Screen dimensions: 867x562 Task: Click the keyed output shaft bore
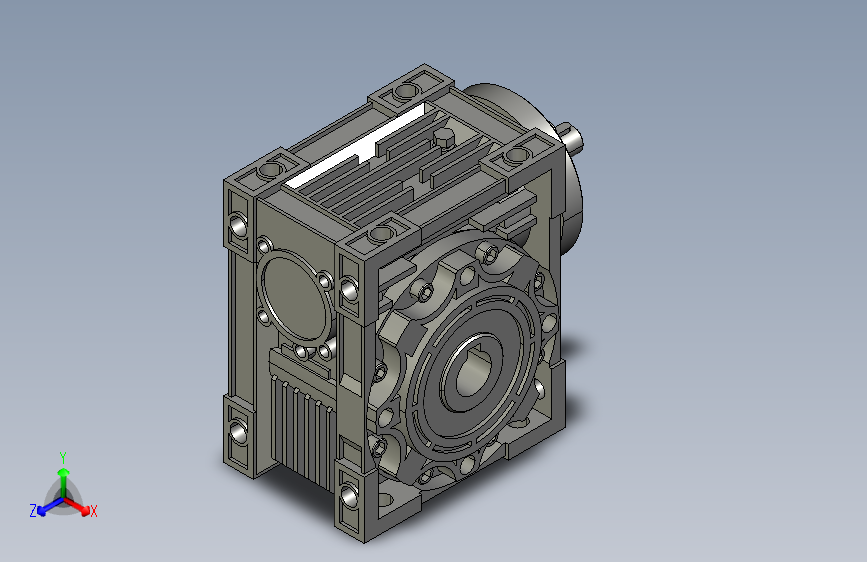[472, 371]
